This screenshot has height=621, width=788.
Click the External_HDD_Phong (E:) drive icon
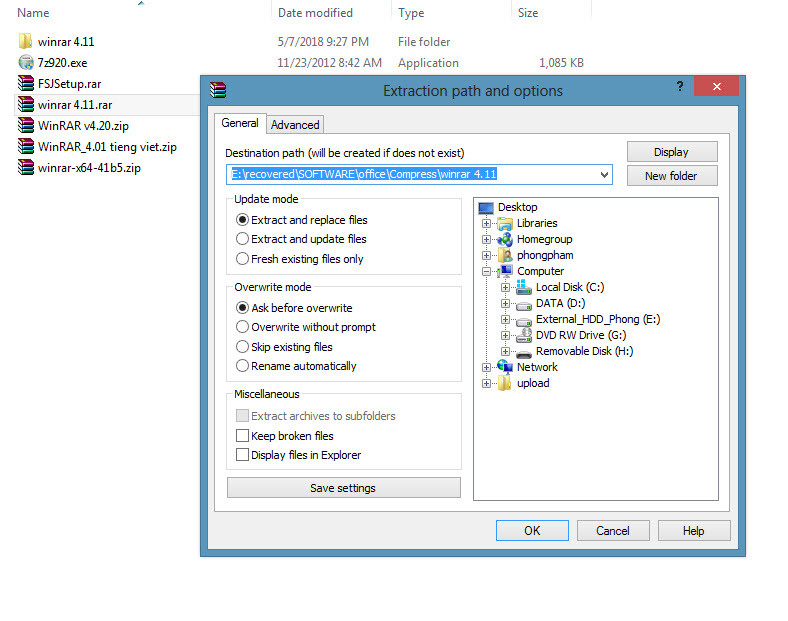[524, 321]
